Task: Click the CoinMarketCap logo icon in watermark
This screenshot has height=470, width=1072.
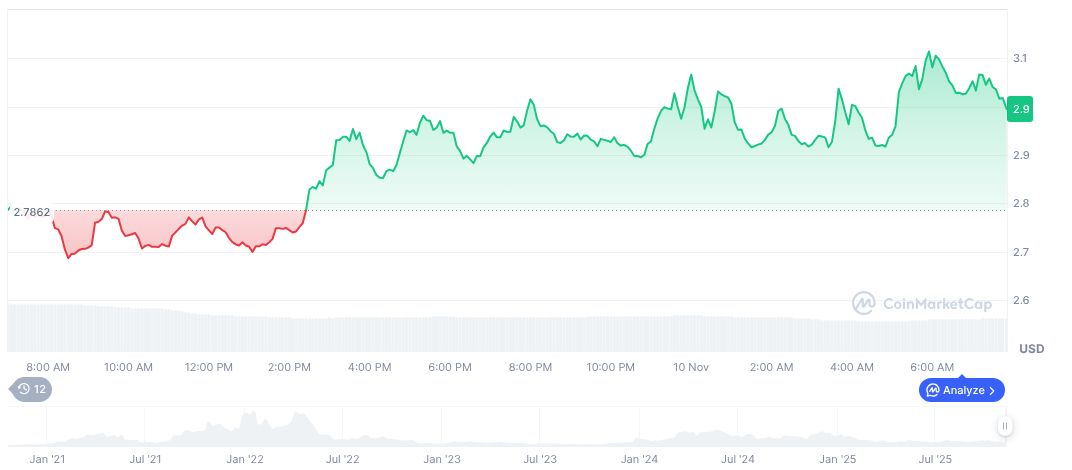Action: click(x=864, y=302)
